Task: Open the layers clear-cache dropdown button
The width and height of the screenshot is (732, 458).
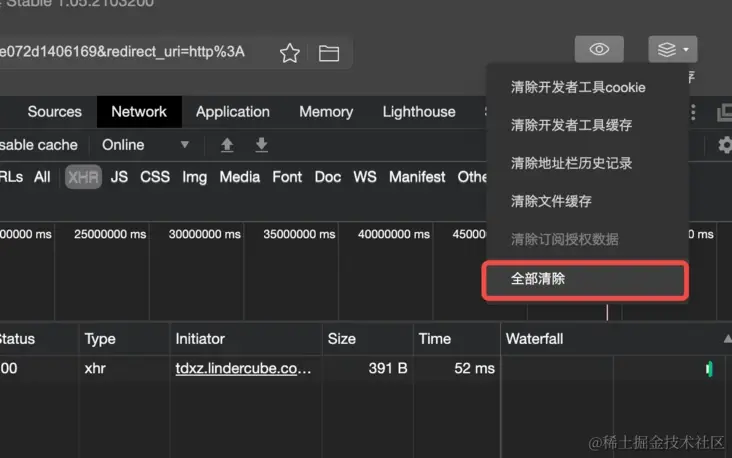Action: click(x=673, y=49)
